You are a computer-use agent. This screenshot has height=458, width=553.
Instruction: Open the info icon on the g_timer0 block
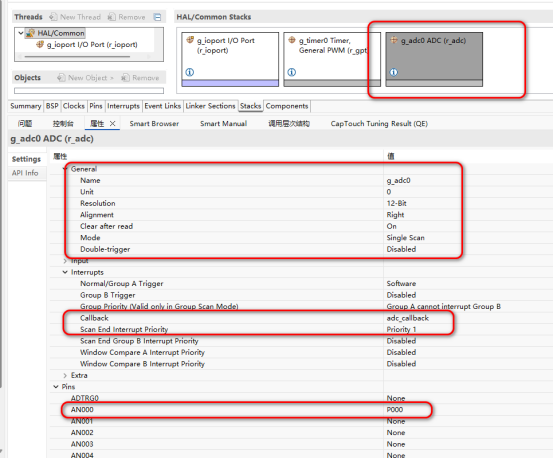tap(292, 72)
